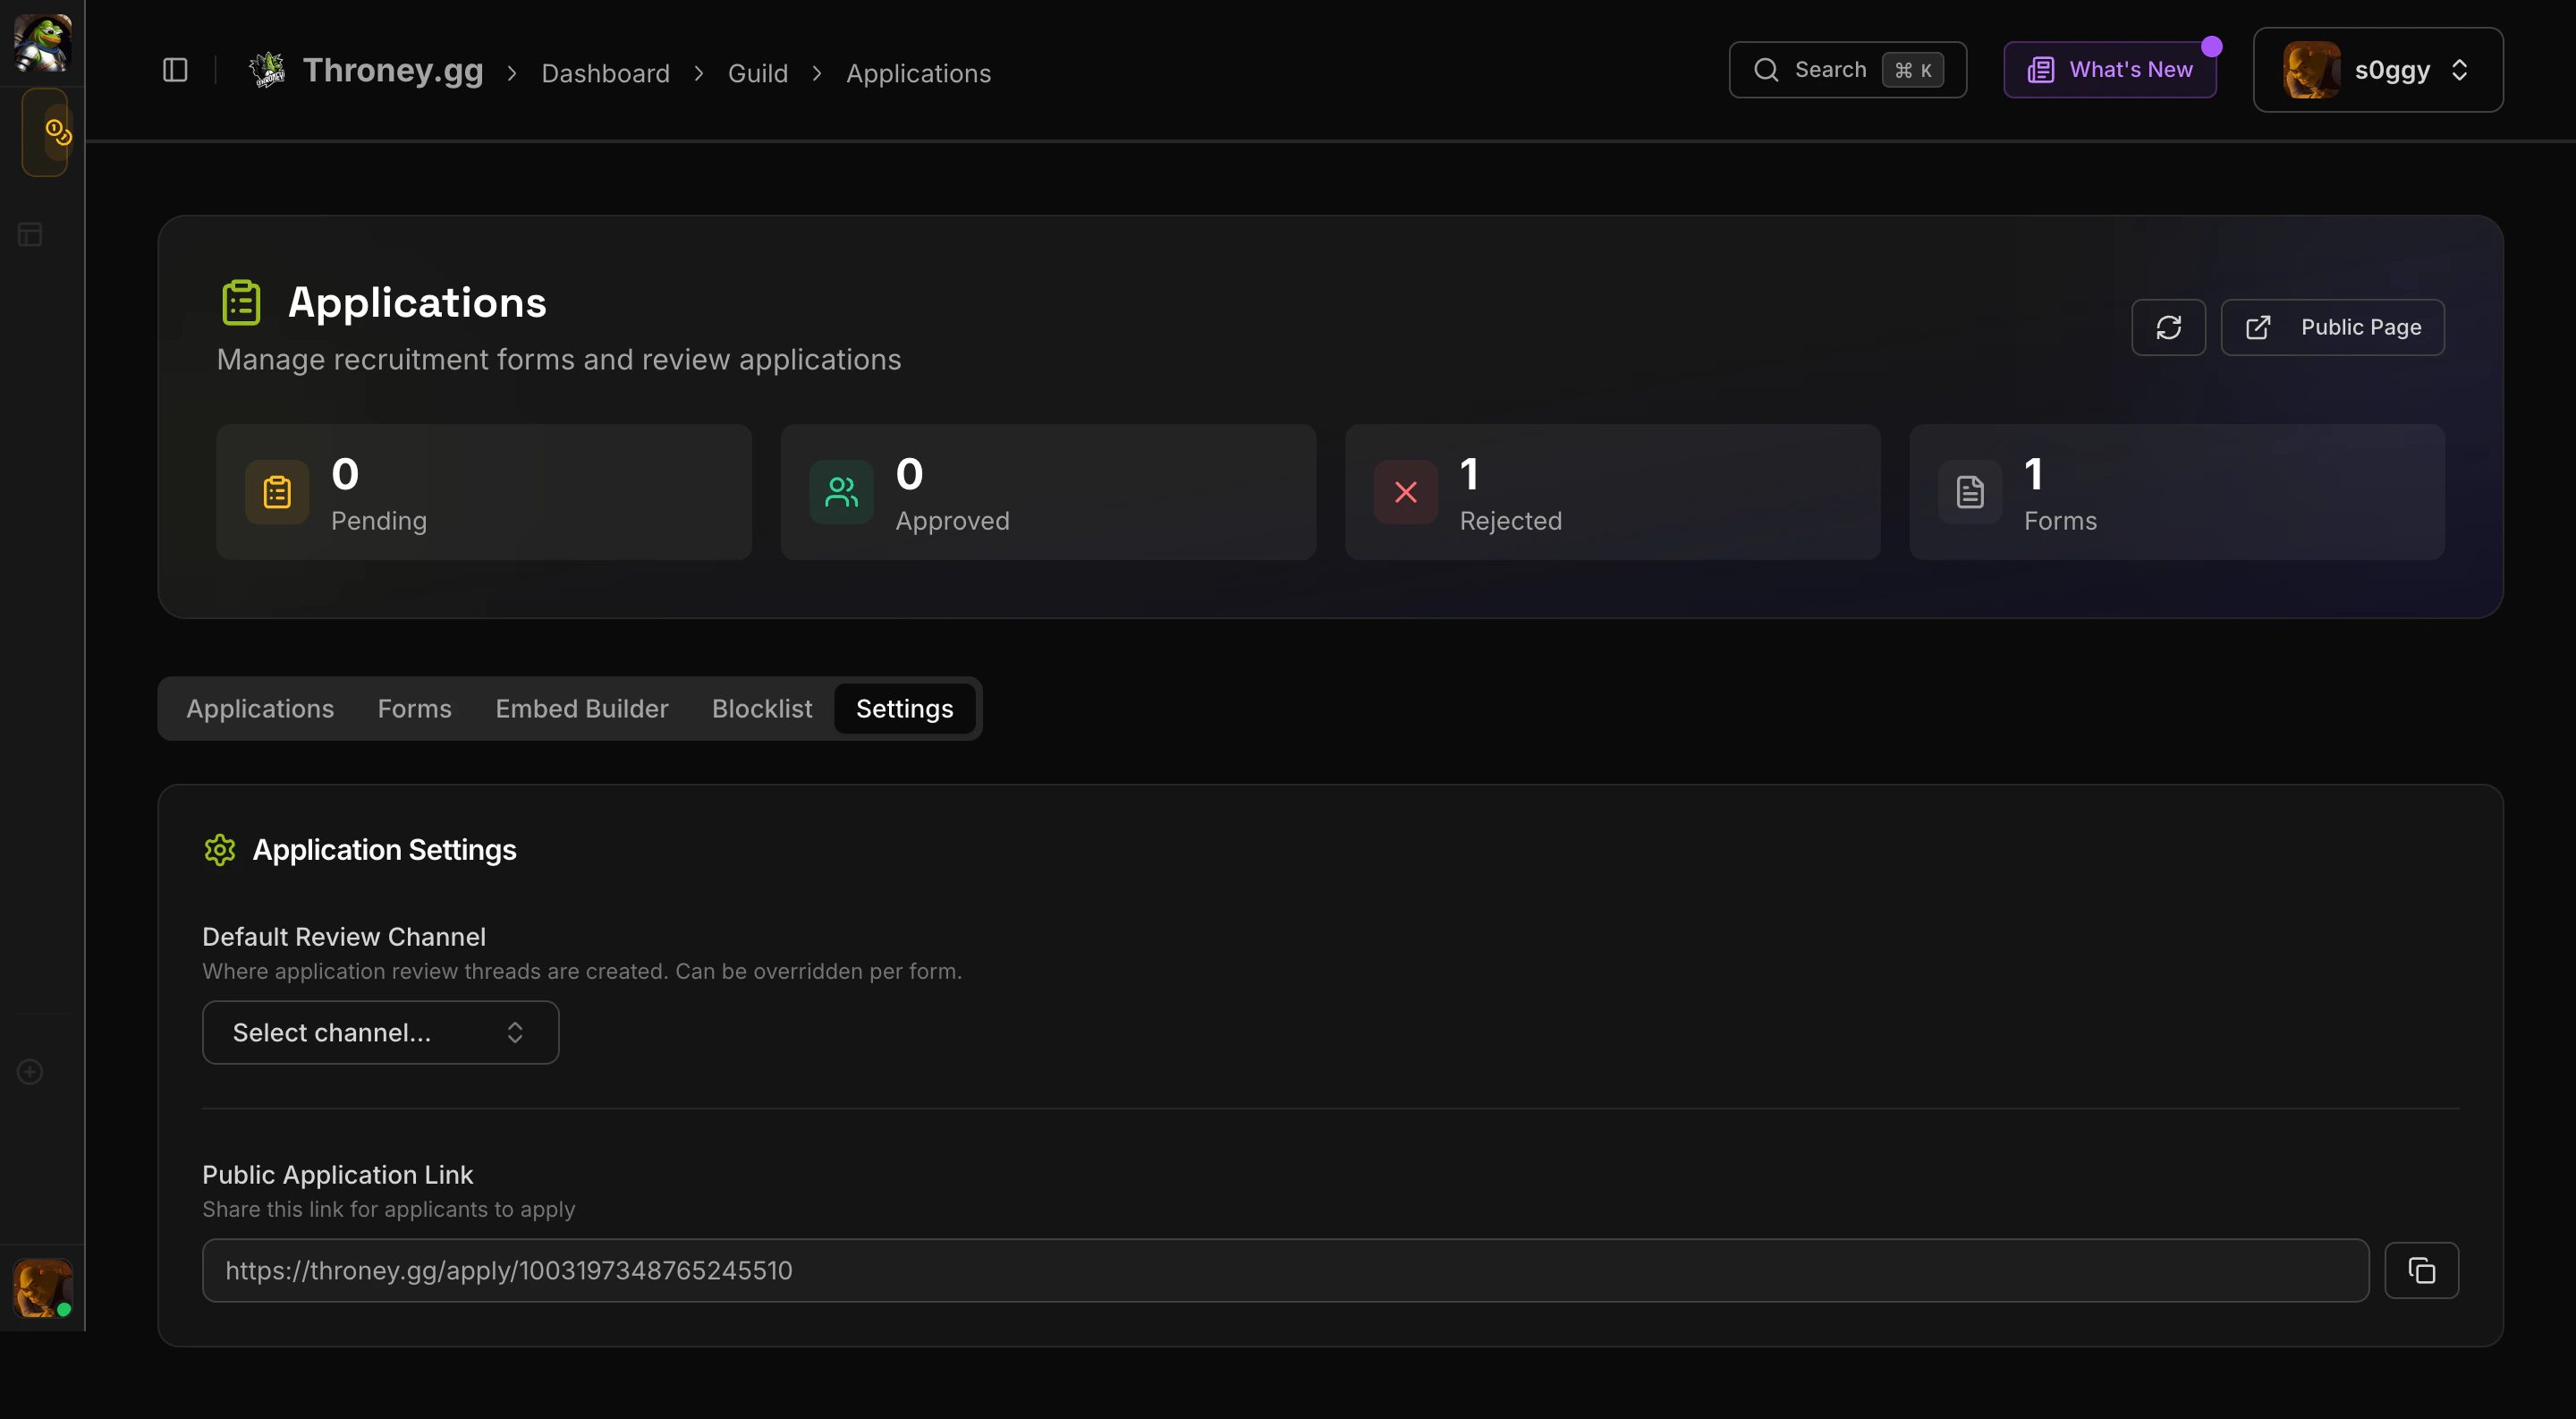
Task: Click the Applications breadcrumb
Action: pyautogui.click(x=918, y=73)
